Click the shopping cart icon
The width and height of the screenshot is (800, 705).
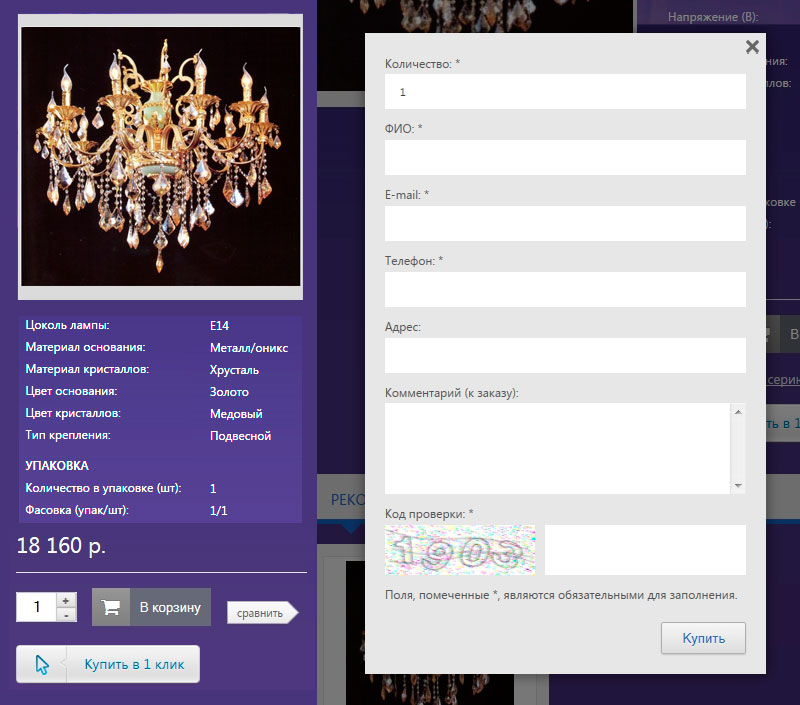coord(112,607)
